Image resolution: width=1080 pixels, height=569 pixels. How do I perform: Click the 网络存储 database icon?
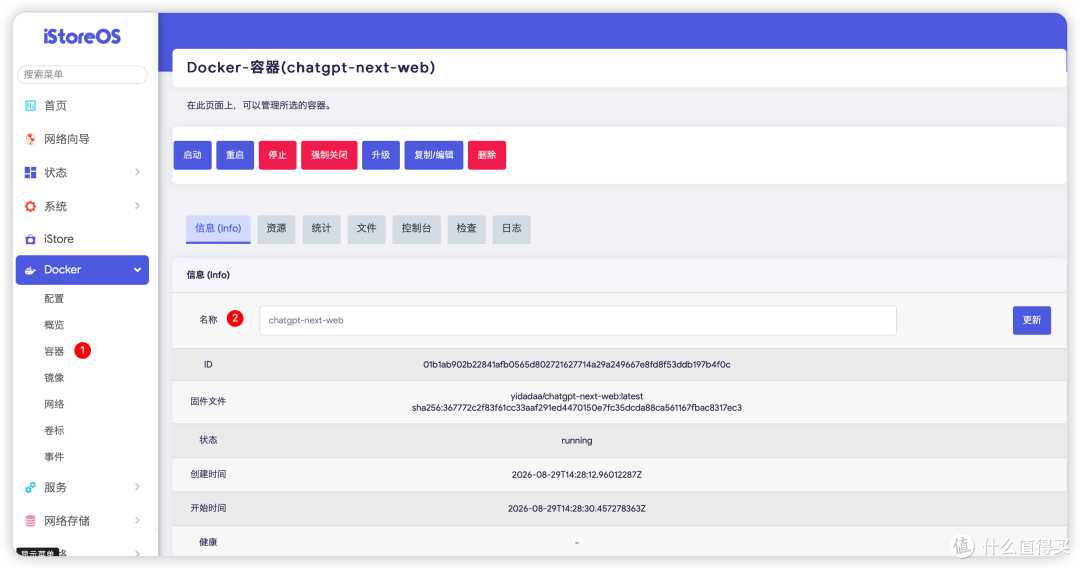click(30, 521)
